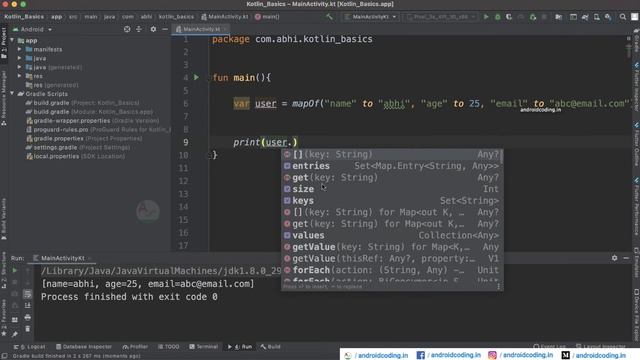Select 'keys' Set<String> suggestion

392,200
